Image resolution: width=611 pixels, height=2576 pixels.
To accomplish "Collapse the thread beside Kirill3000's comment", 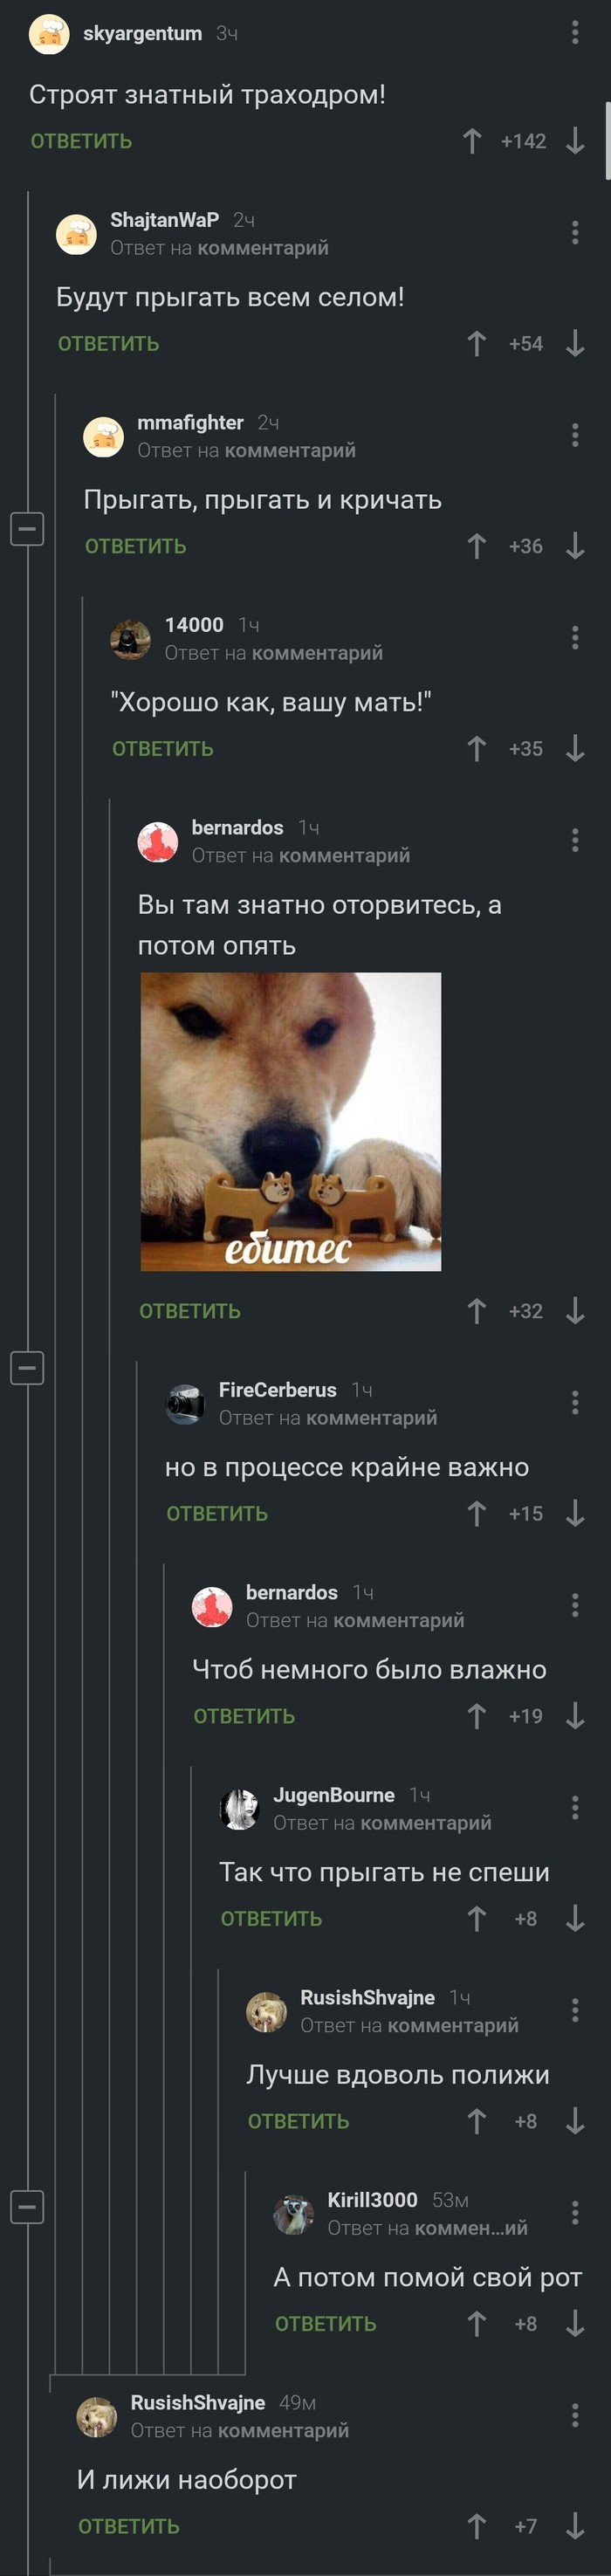I will [x=27, y=2206].
